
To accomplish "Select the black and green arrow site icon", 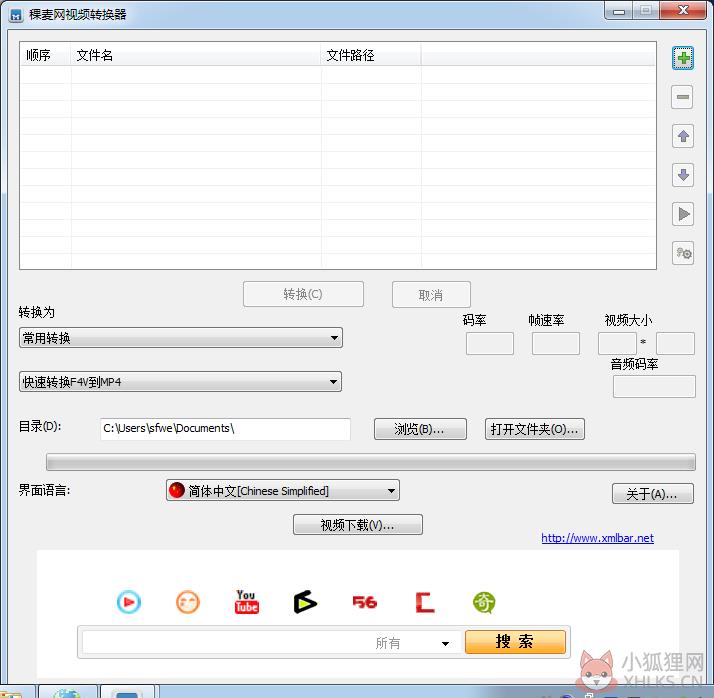I will [x=305, y=602].
